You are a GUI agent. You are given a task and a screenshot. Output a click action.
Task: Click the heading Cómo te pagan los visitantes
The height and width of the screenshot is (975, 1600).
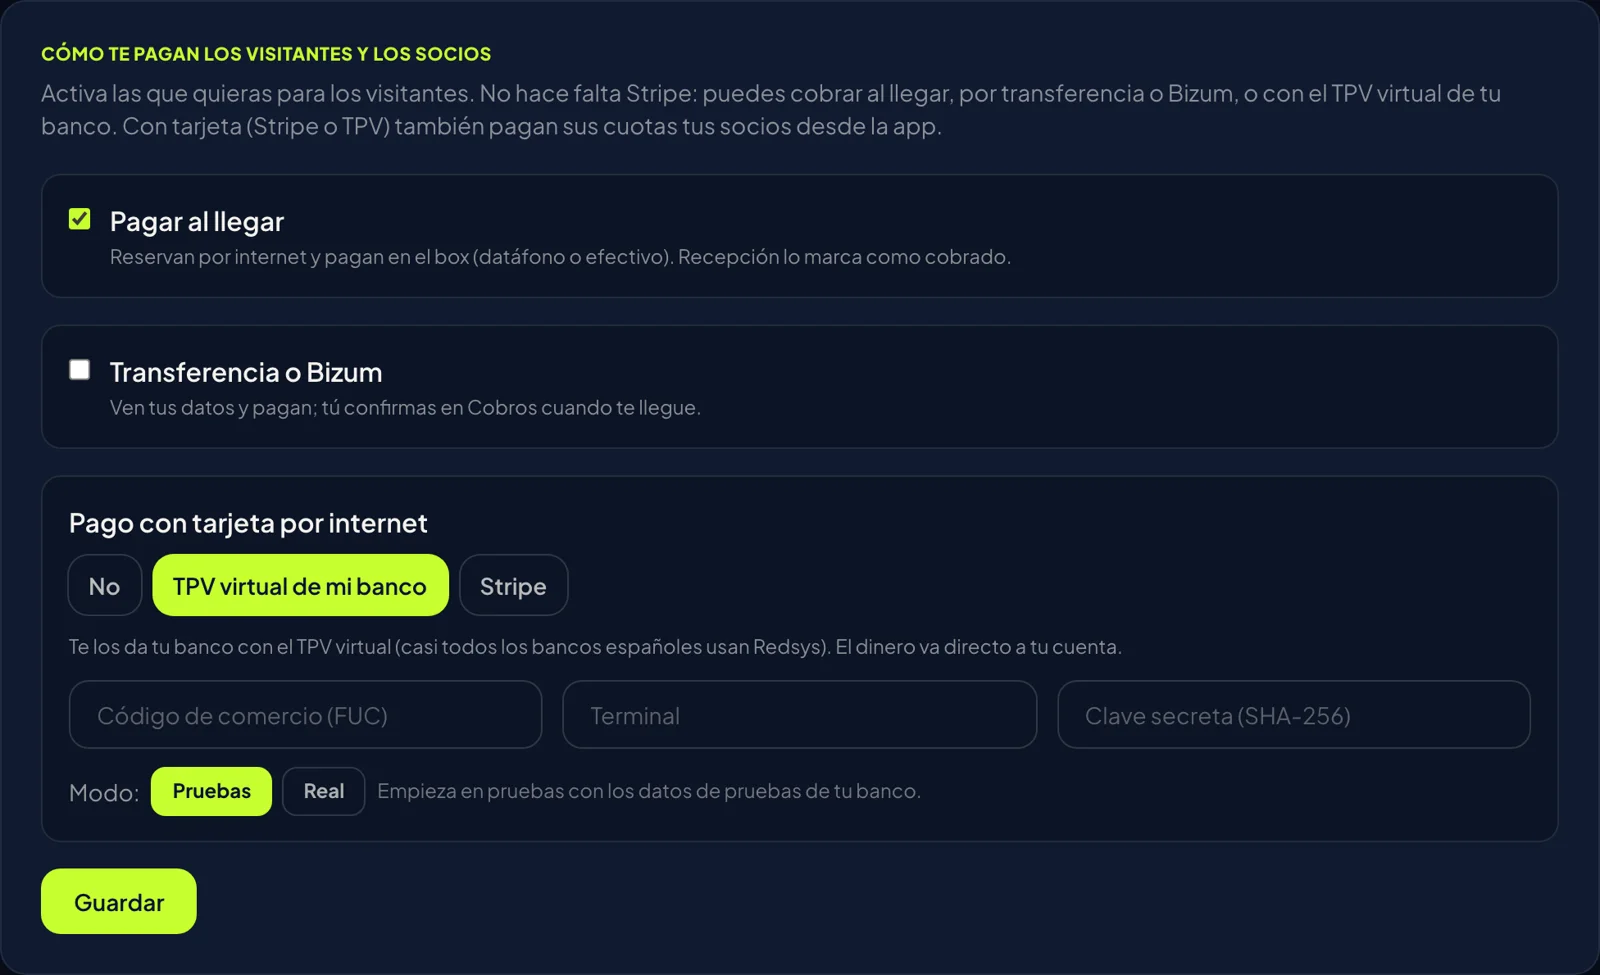266,54
